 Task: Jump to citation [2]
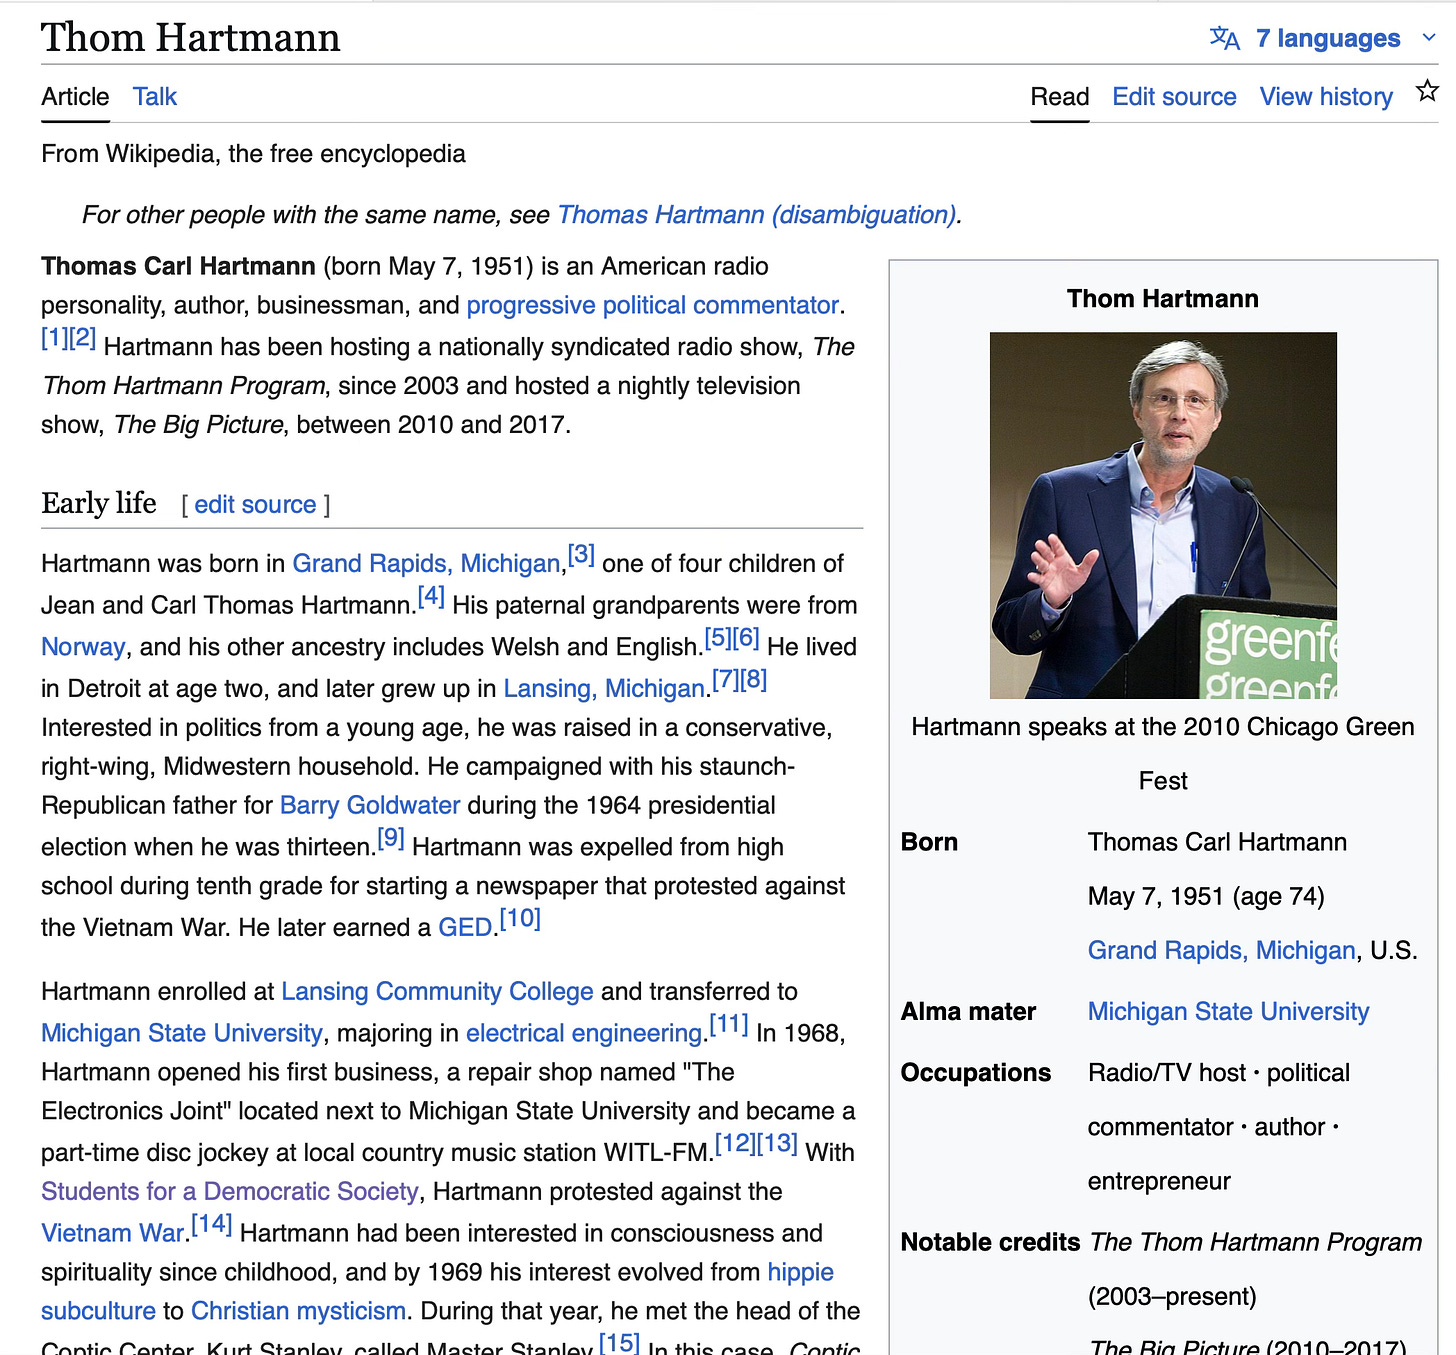[x=82, y=338]
